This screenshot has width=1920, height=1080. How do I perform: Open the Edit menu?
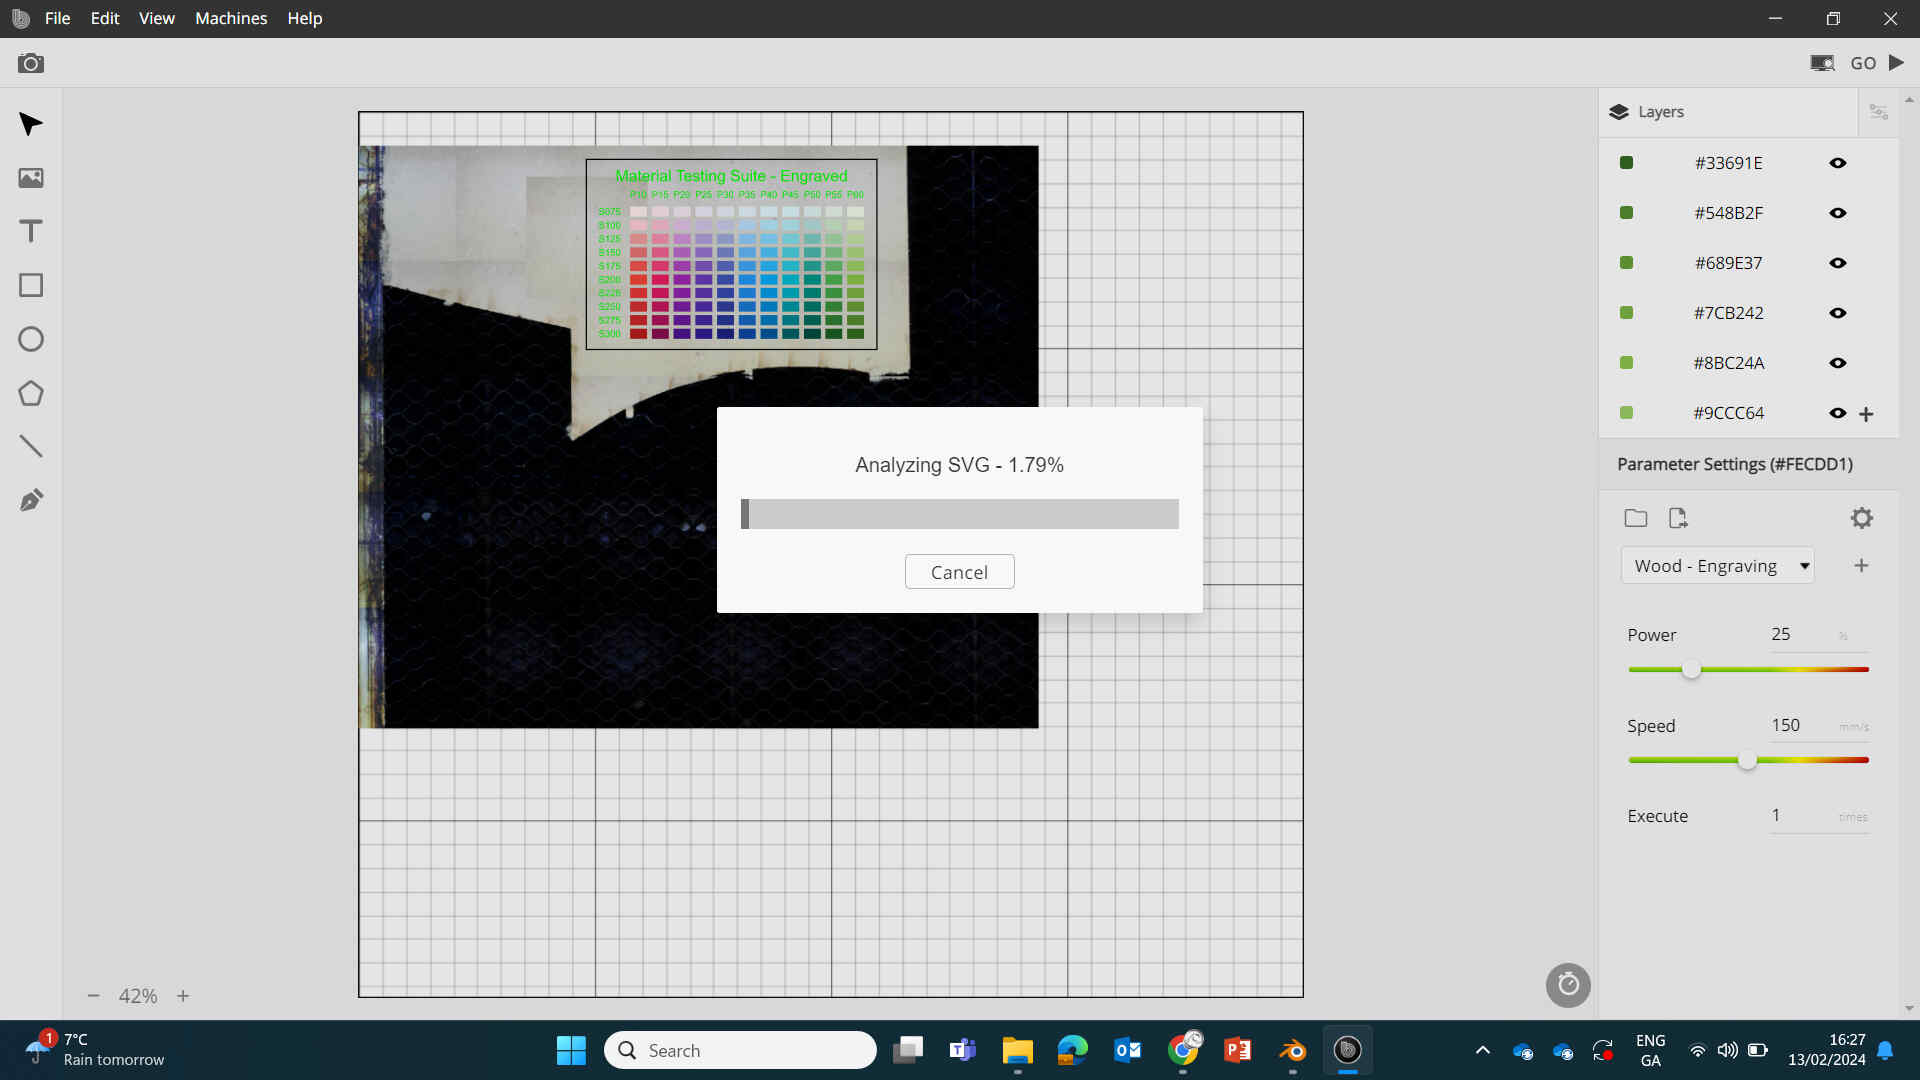click(x=105, y=18)
